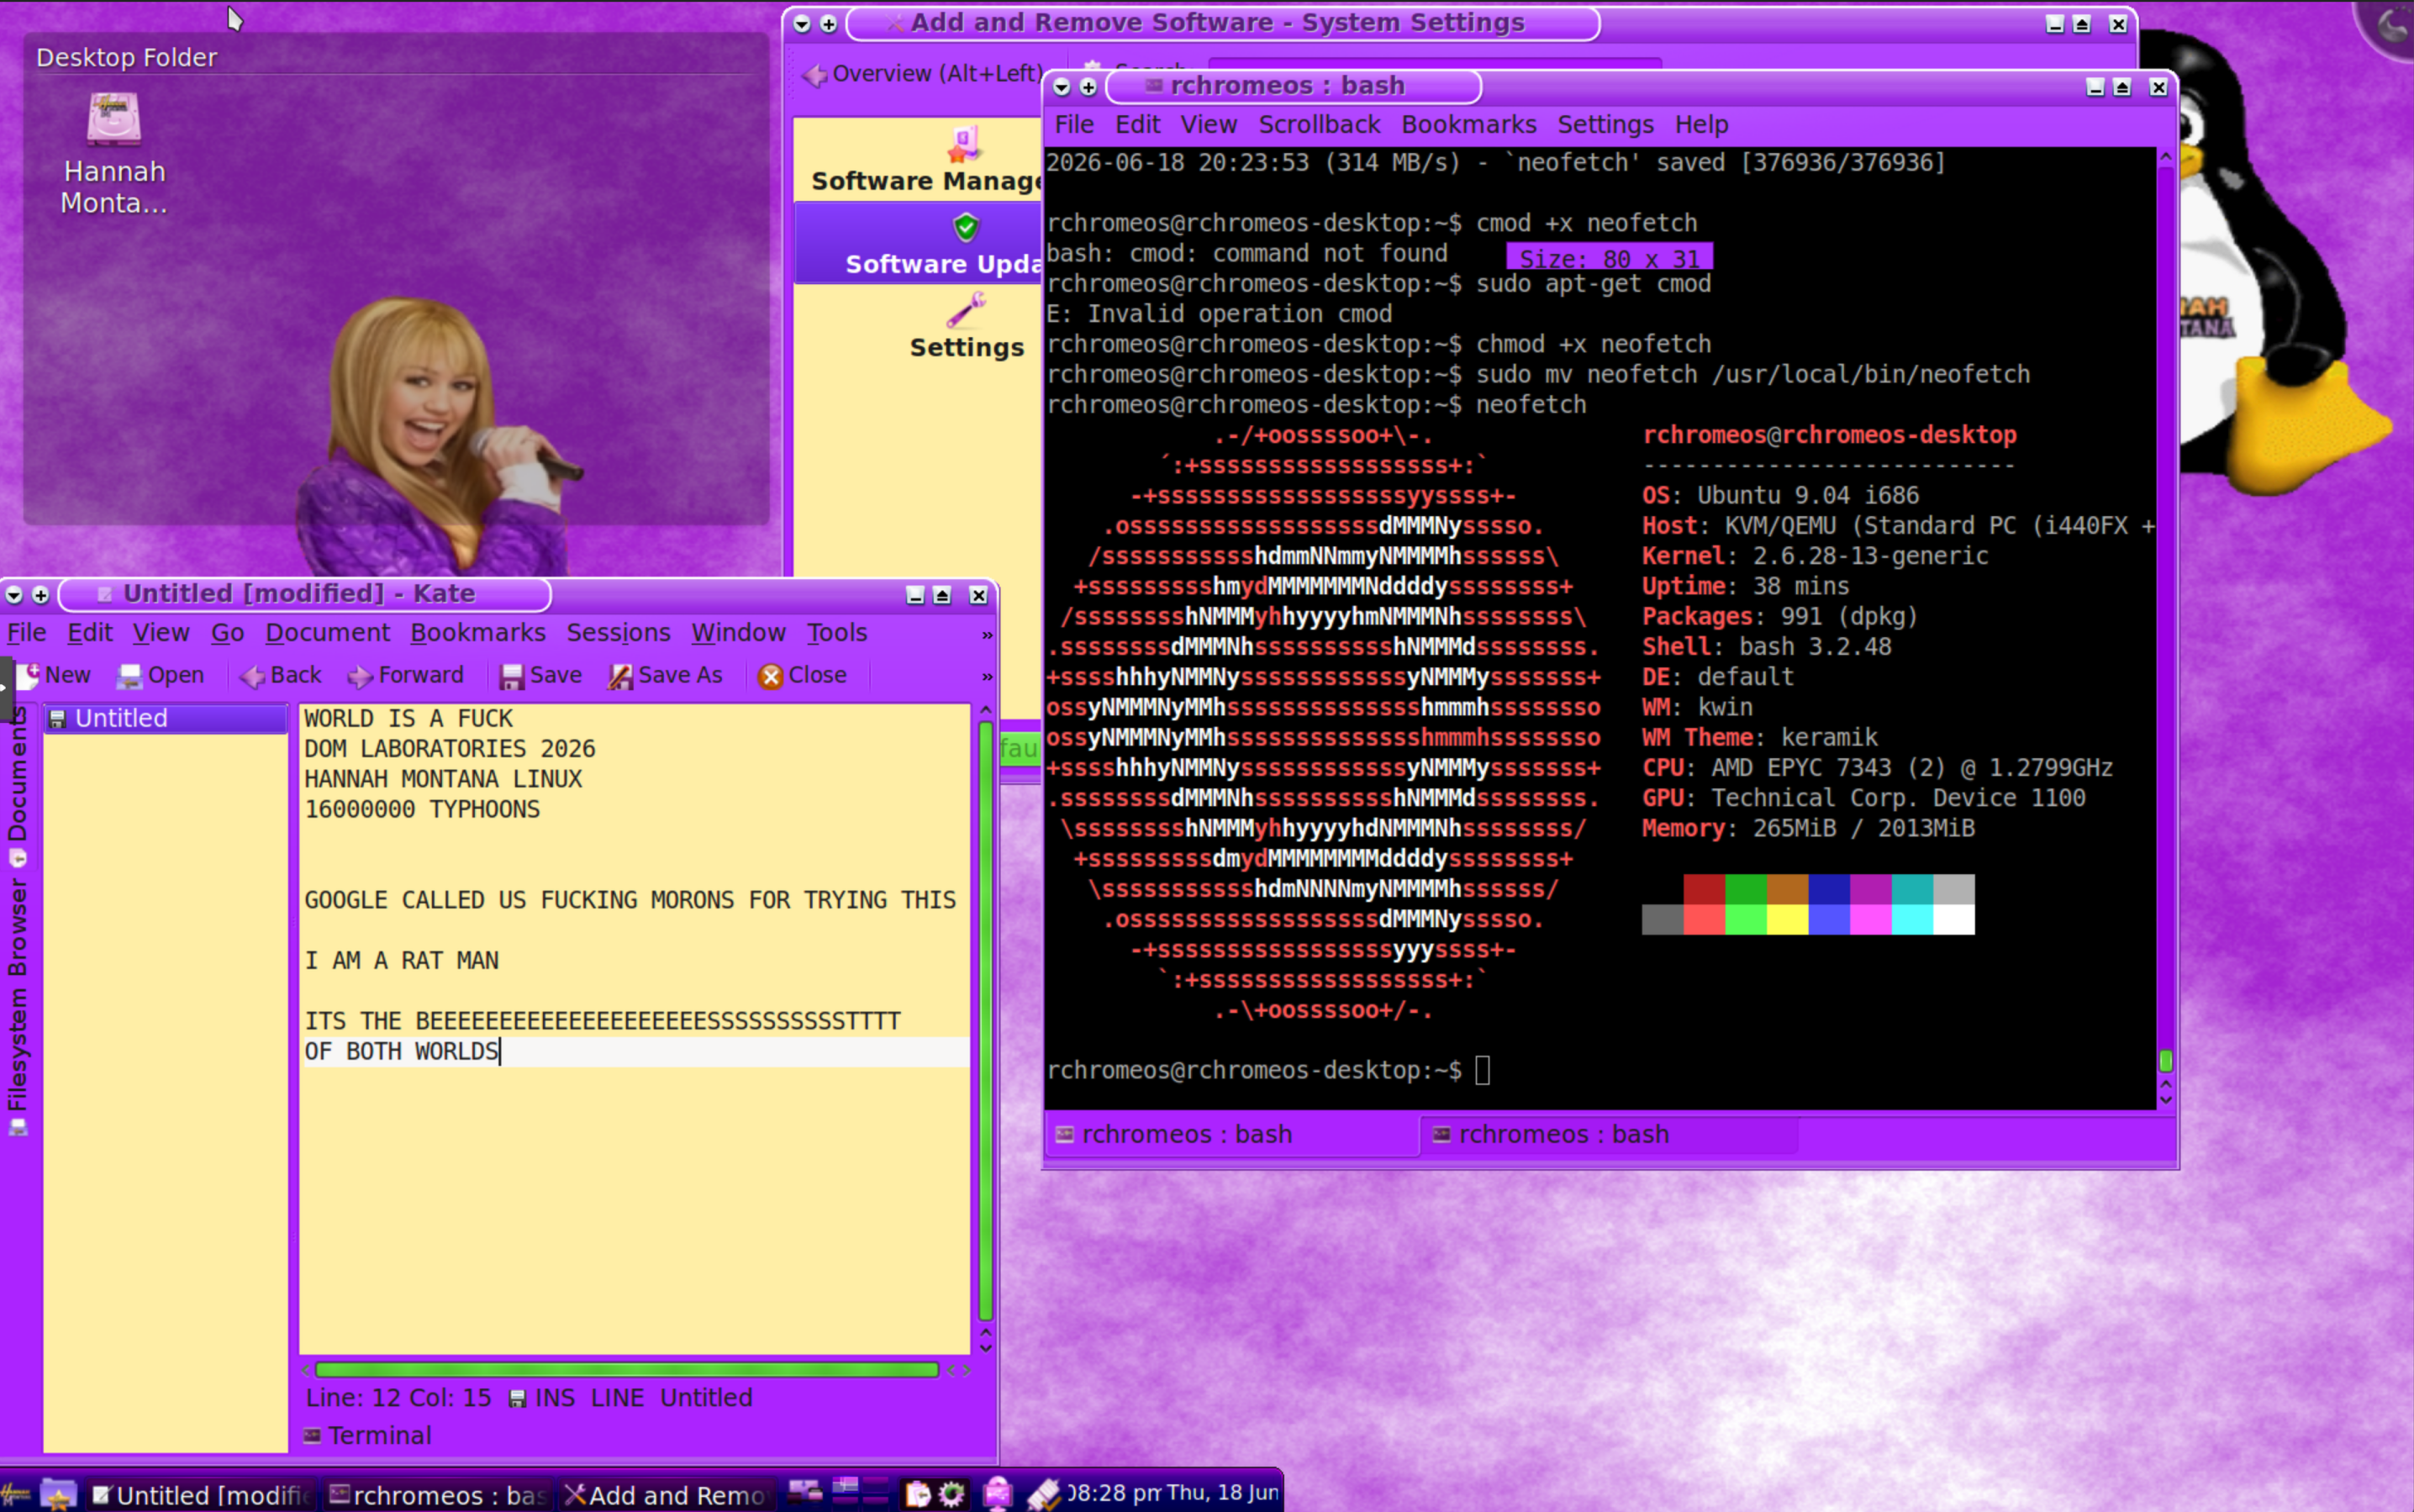
Task: Click the Terminal icon at Kate's bottom
Action: tap(312, 1436)
